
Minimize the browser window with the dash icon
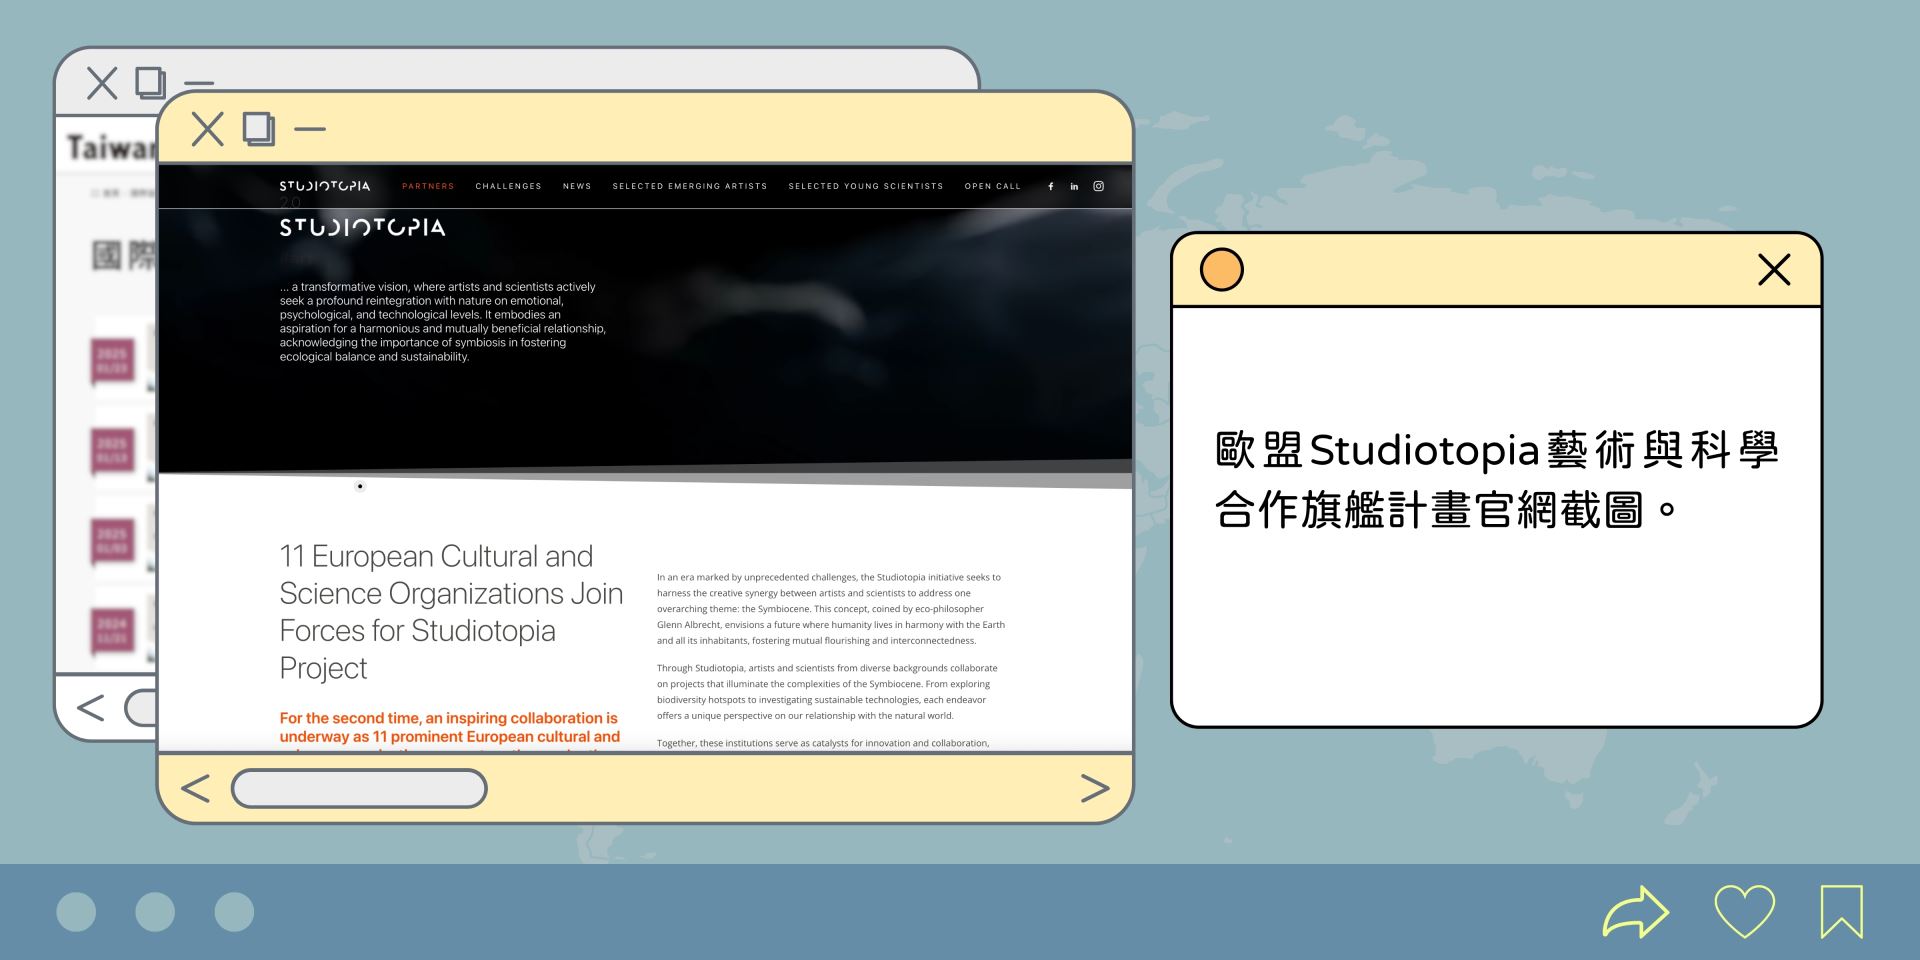click(310, 129)
